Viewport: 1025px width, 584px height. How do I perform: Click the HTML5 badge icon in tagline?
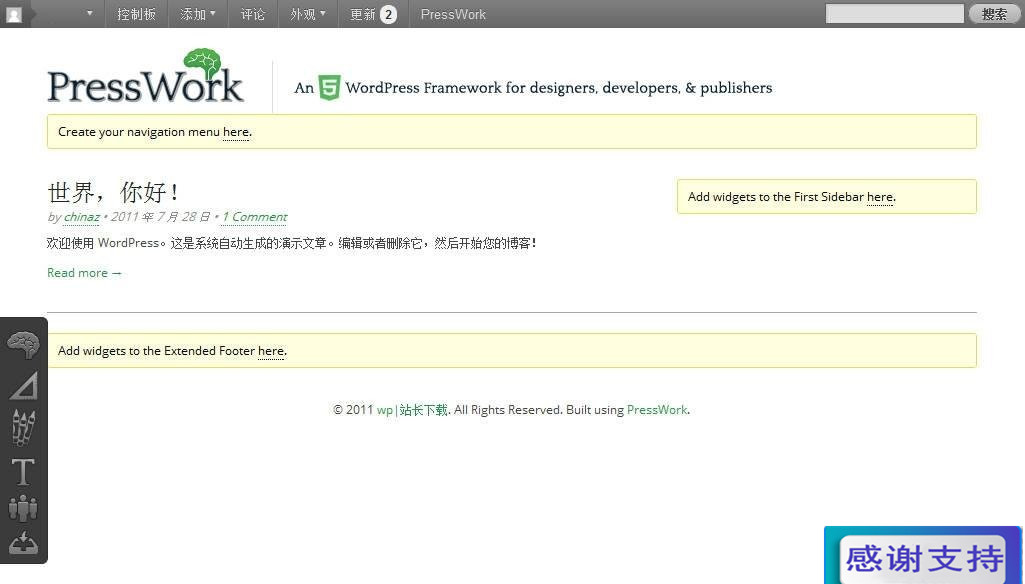pyautogui.click(x=329, y=88)
